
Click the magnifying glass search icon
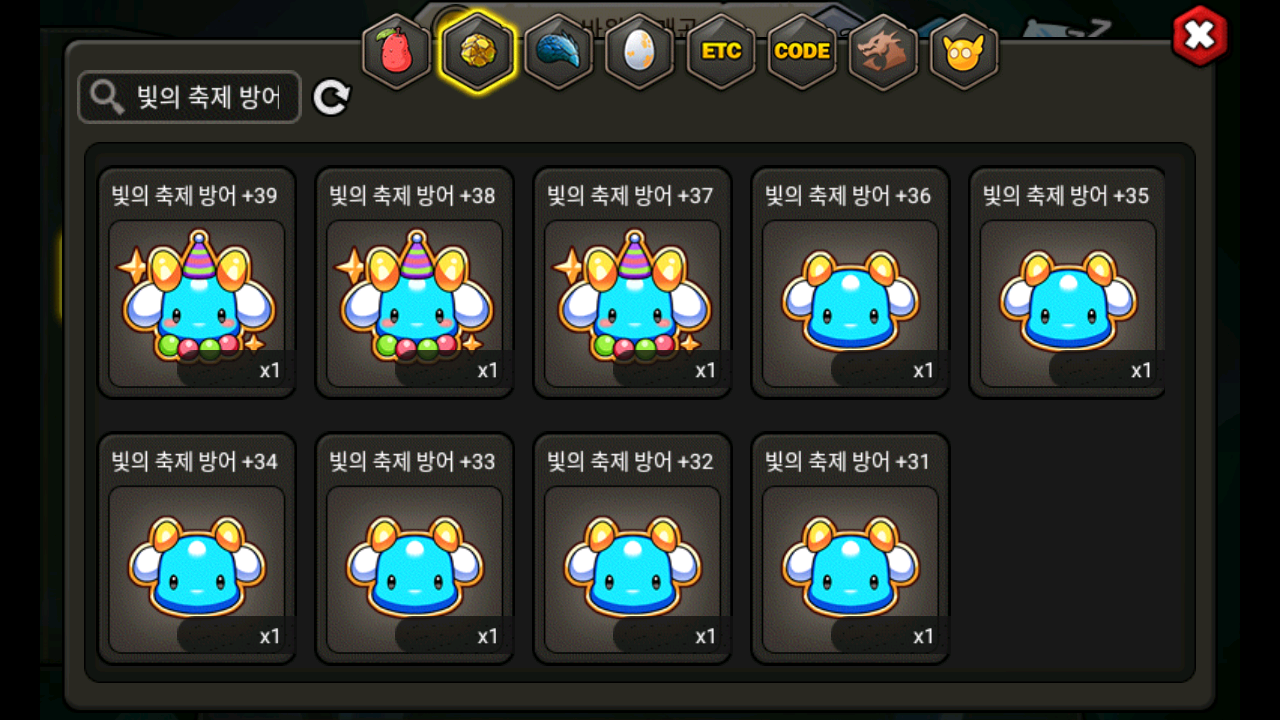[105, 97]
